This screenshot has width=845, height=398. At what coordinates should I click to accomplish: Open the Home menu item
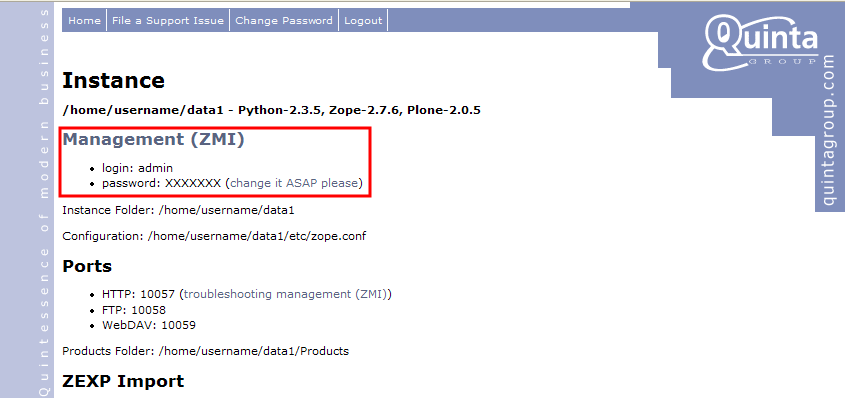(x=84, y=20)
